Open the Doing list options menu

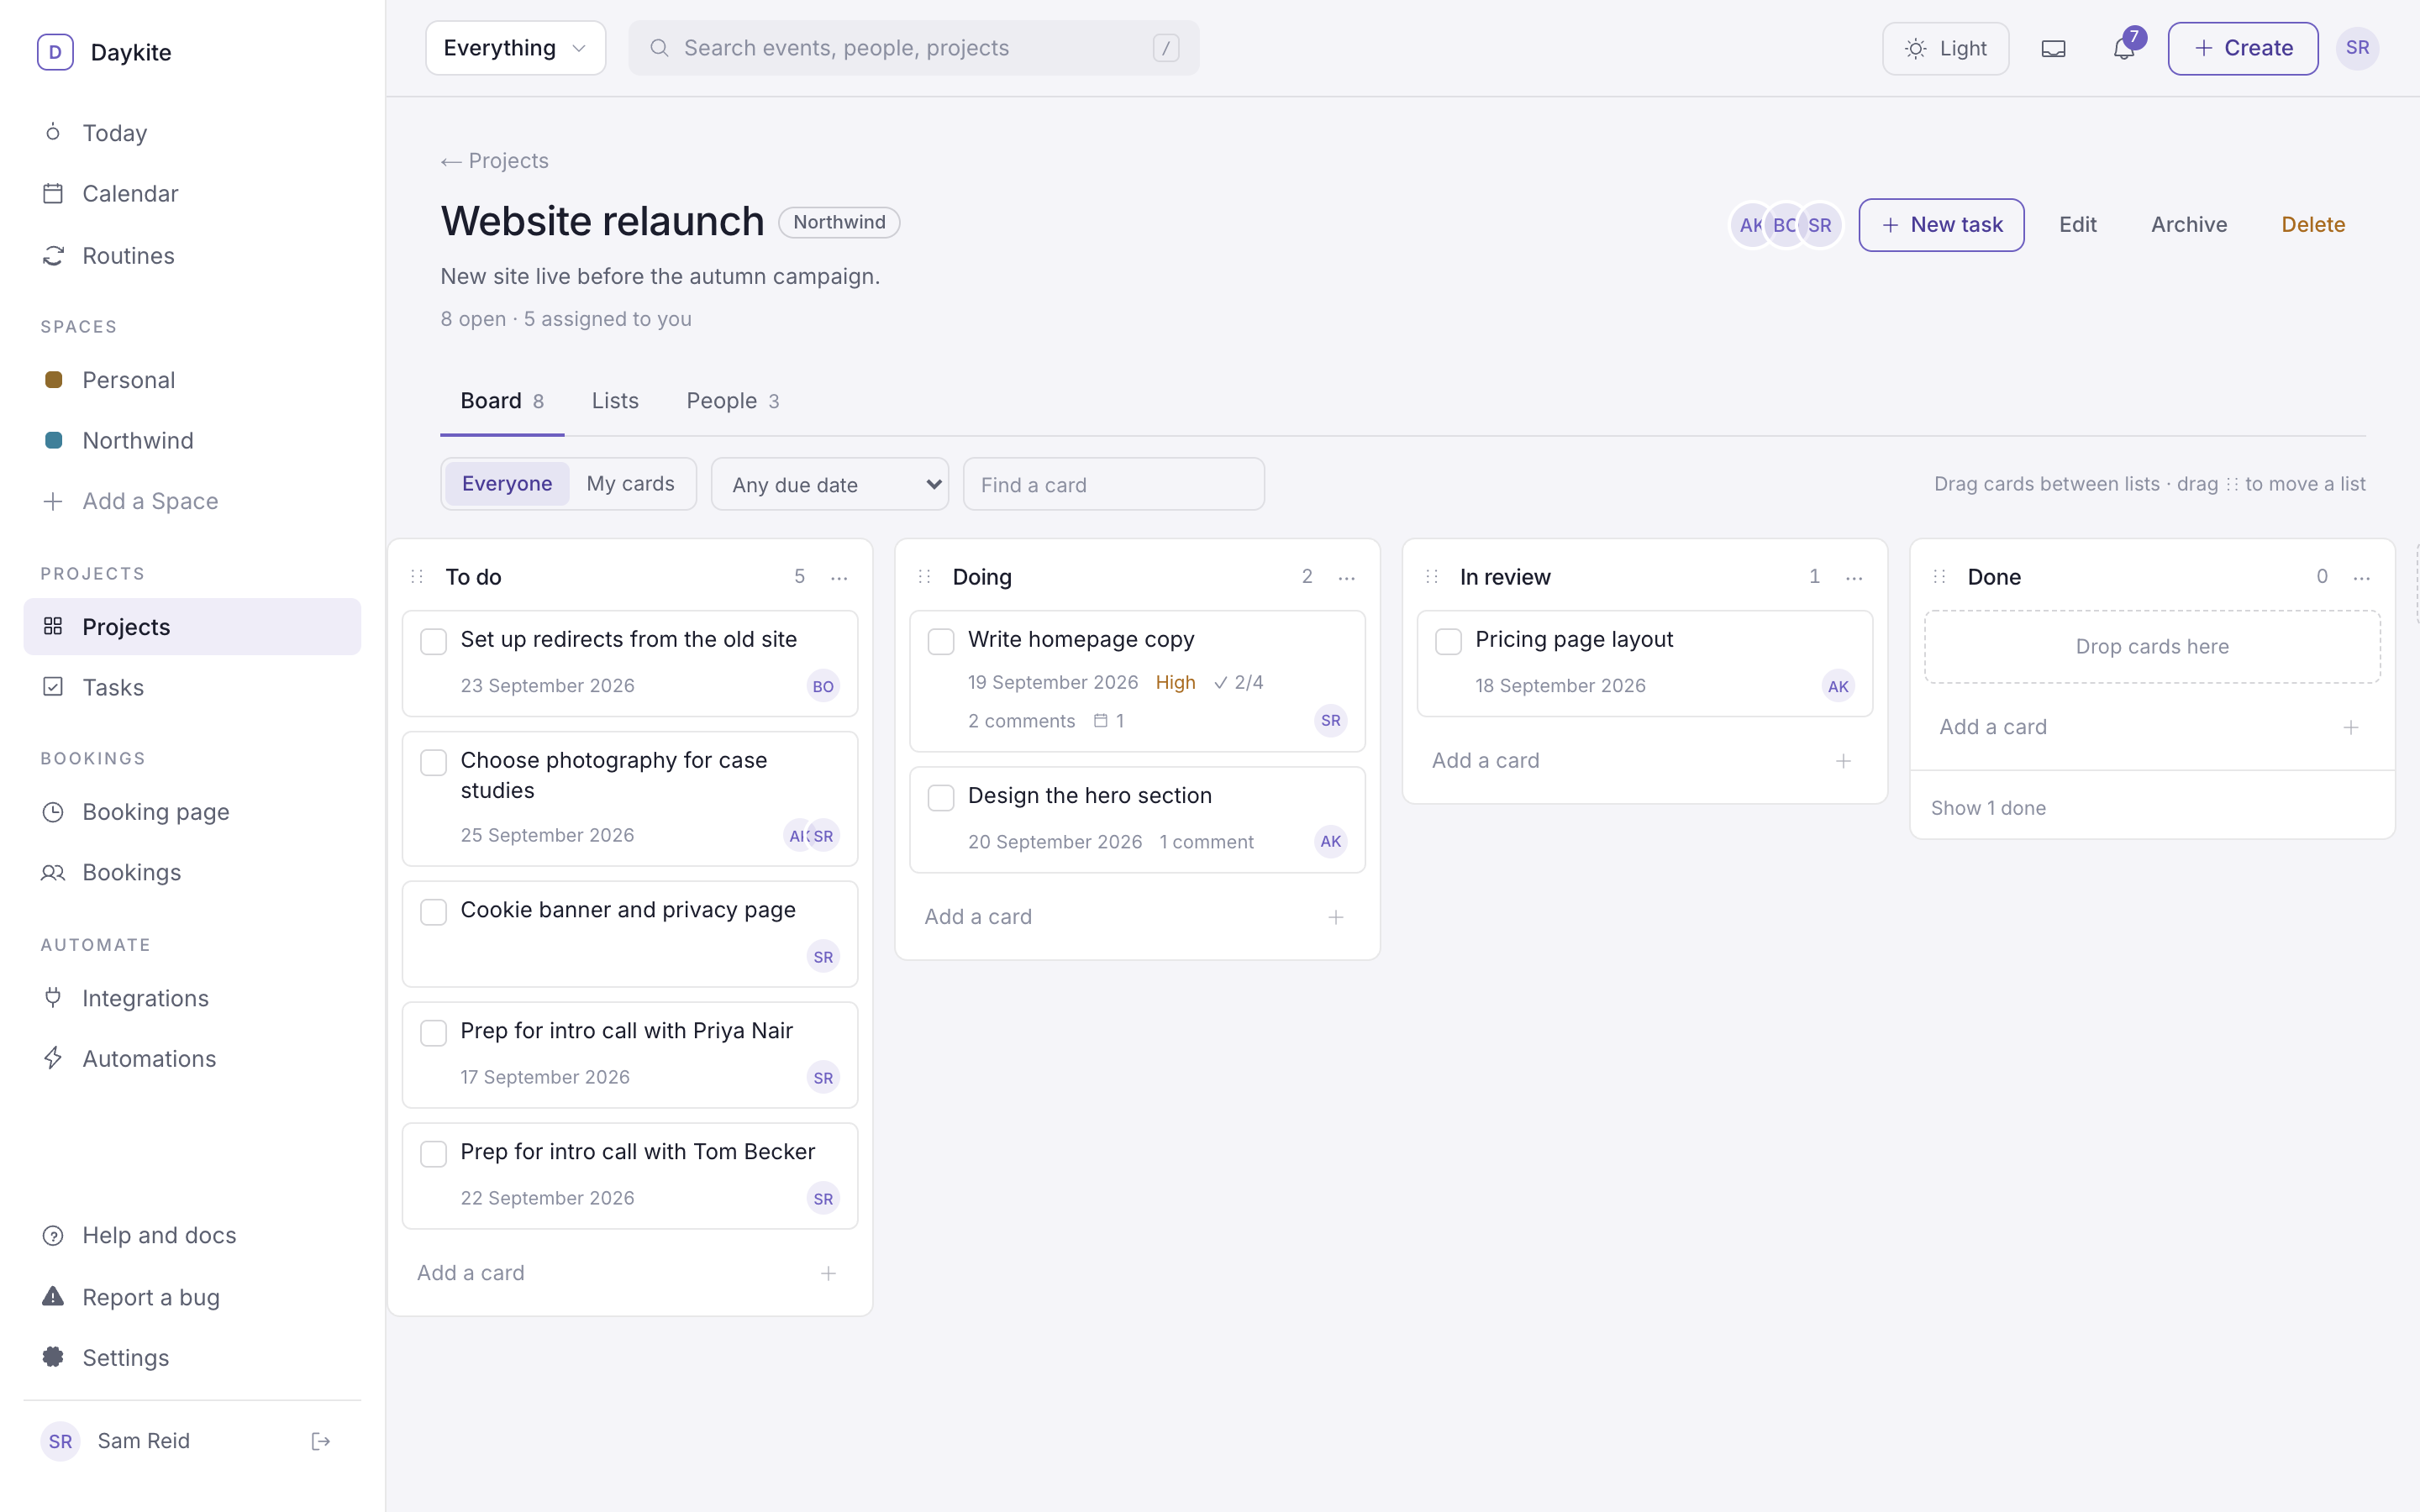coord(1347,577)
